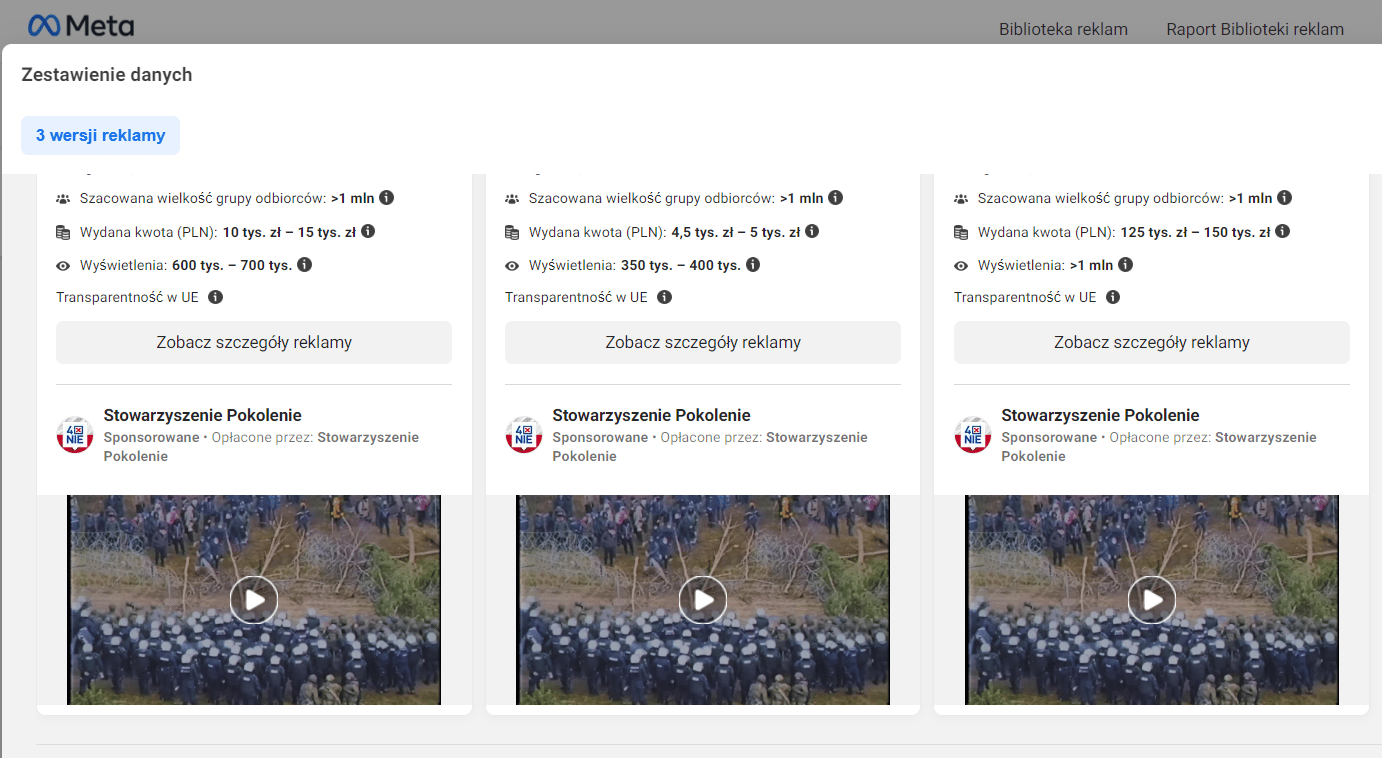The width and height of the screenshot is (1382, 758).
Task: Click impressions info icon beside >1 mln views, 125–150 tys. zł ad
Action: click(x=1125, y=265)
